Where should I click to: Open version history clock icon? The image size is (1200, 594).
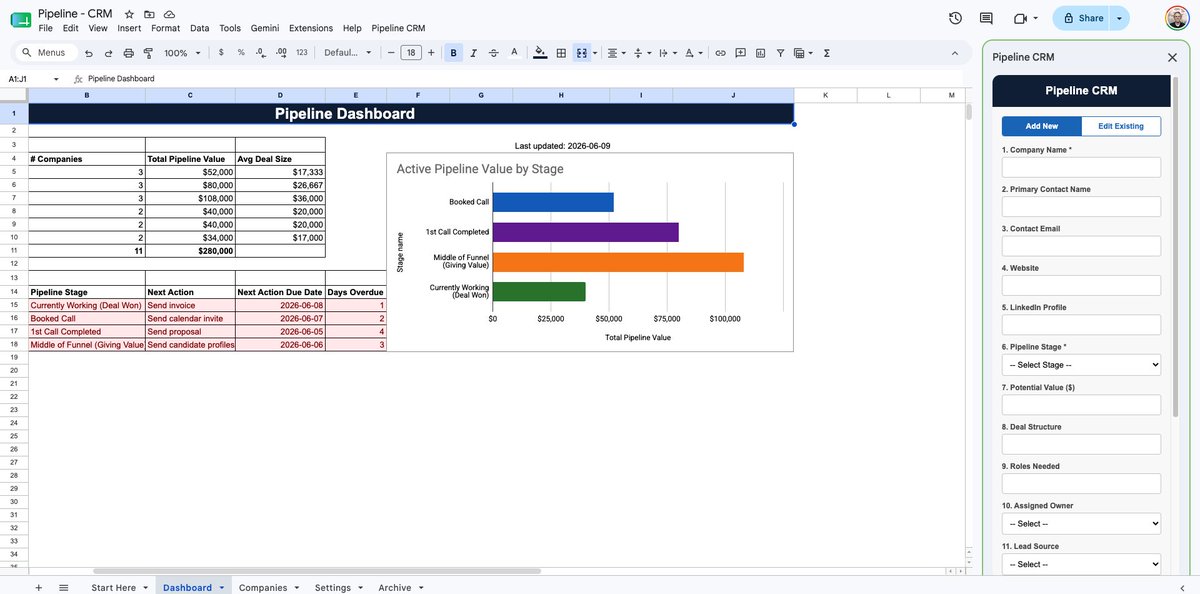(955, 18)
